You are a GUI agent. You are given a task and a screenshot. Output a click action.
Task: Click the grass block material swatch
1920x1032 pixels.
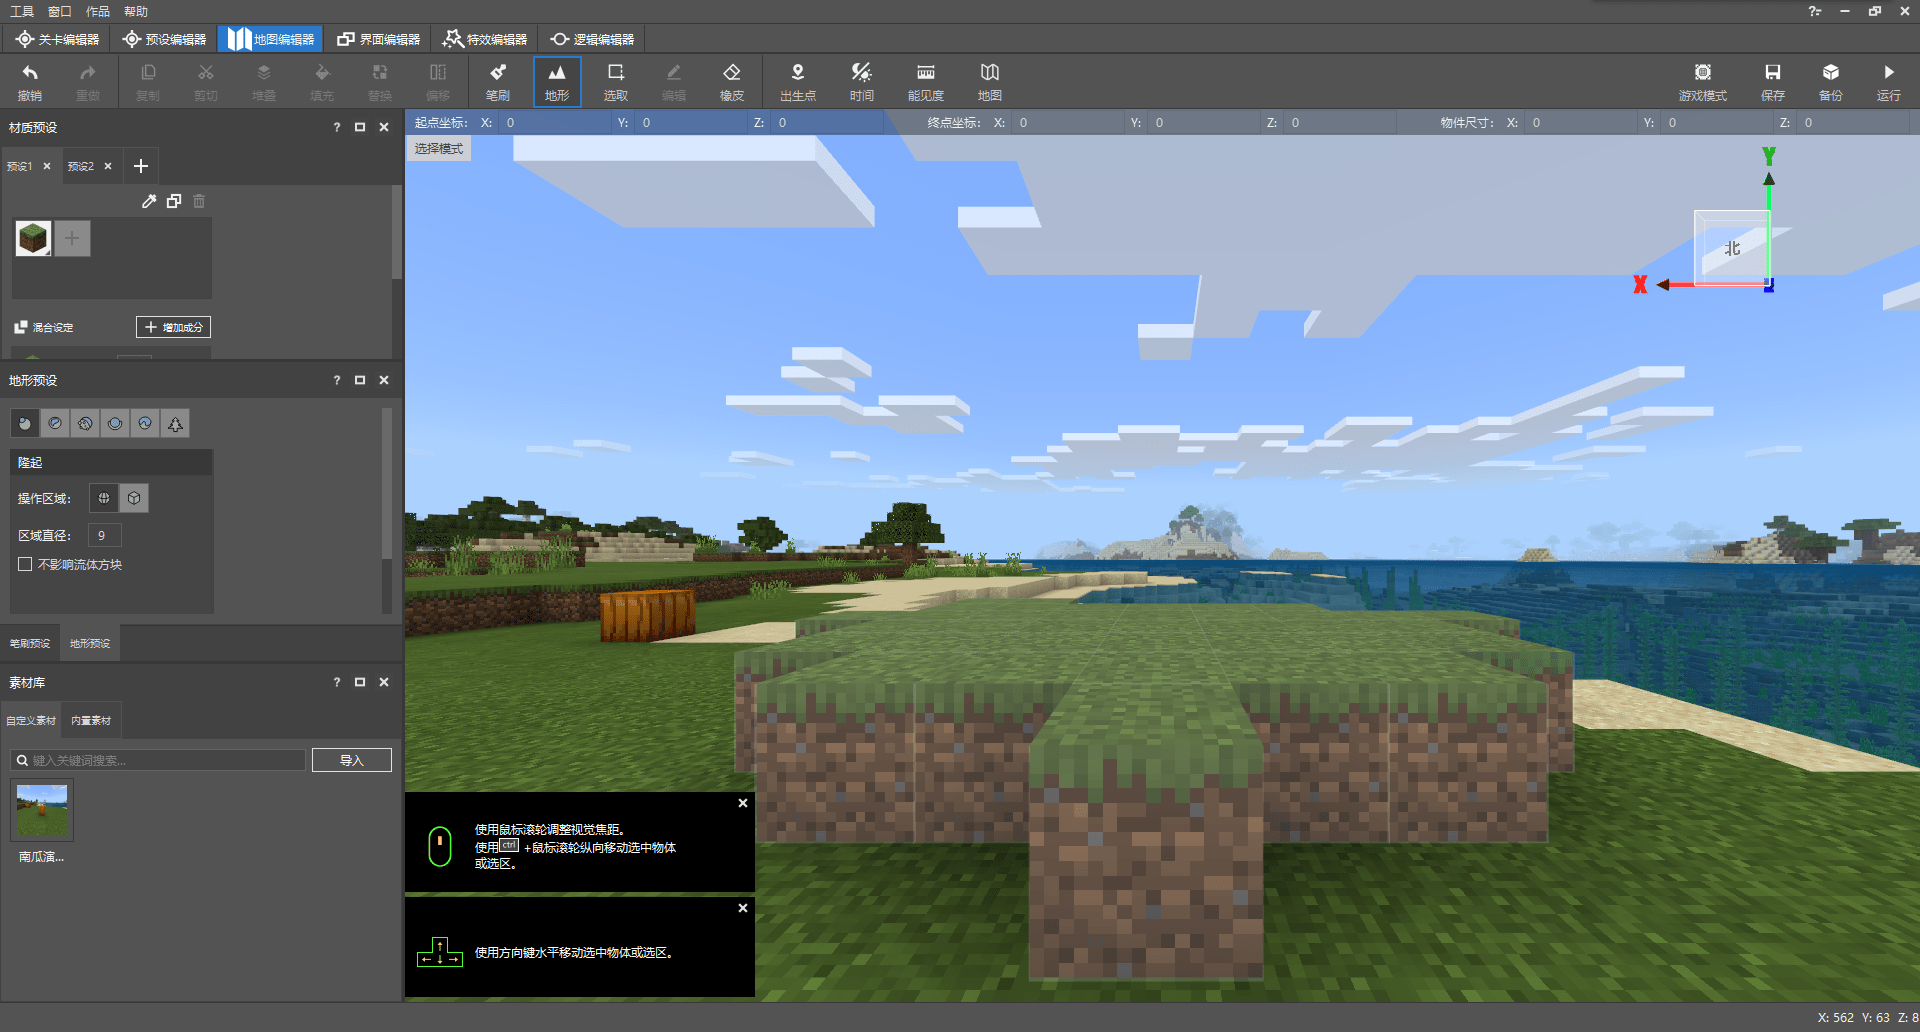pyautogui.click(x=33, y=238)
